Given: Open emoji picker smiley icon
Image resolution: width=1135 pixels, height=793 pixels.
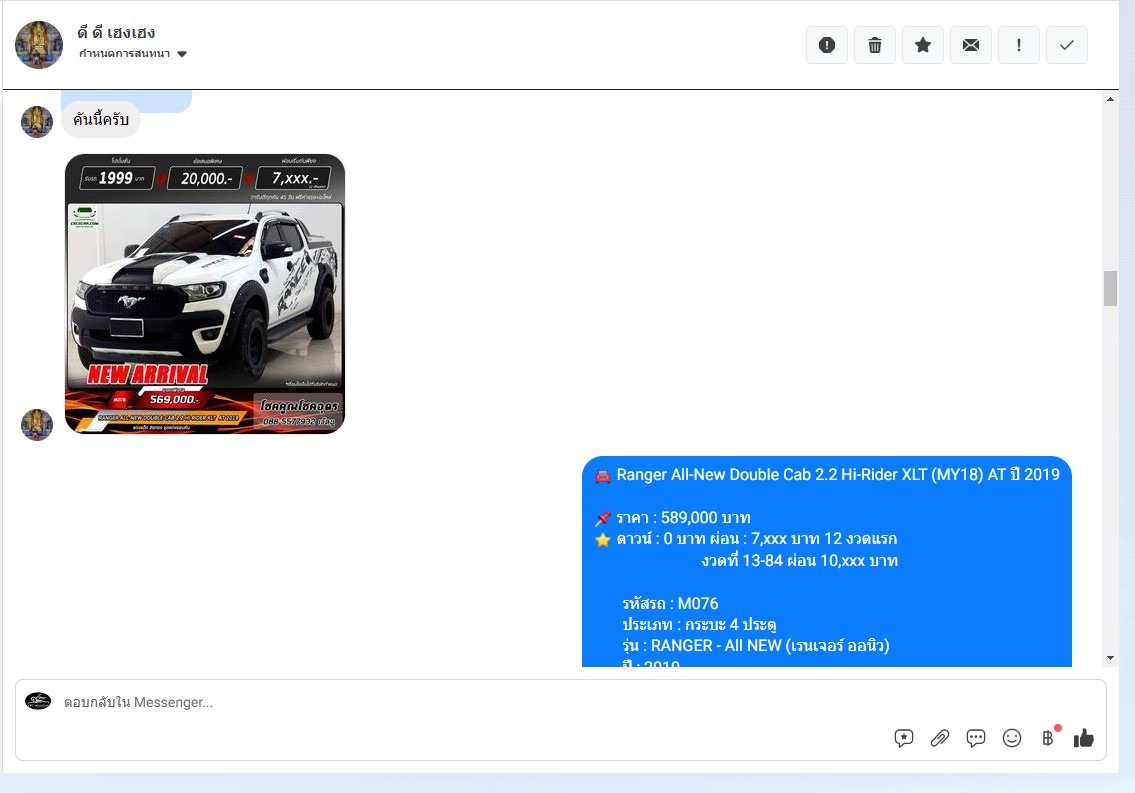Looking at the screenshot, I should 1012,738.
